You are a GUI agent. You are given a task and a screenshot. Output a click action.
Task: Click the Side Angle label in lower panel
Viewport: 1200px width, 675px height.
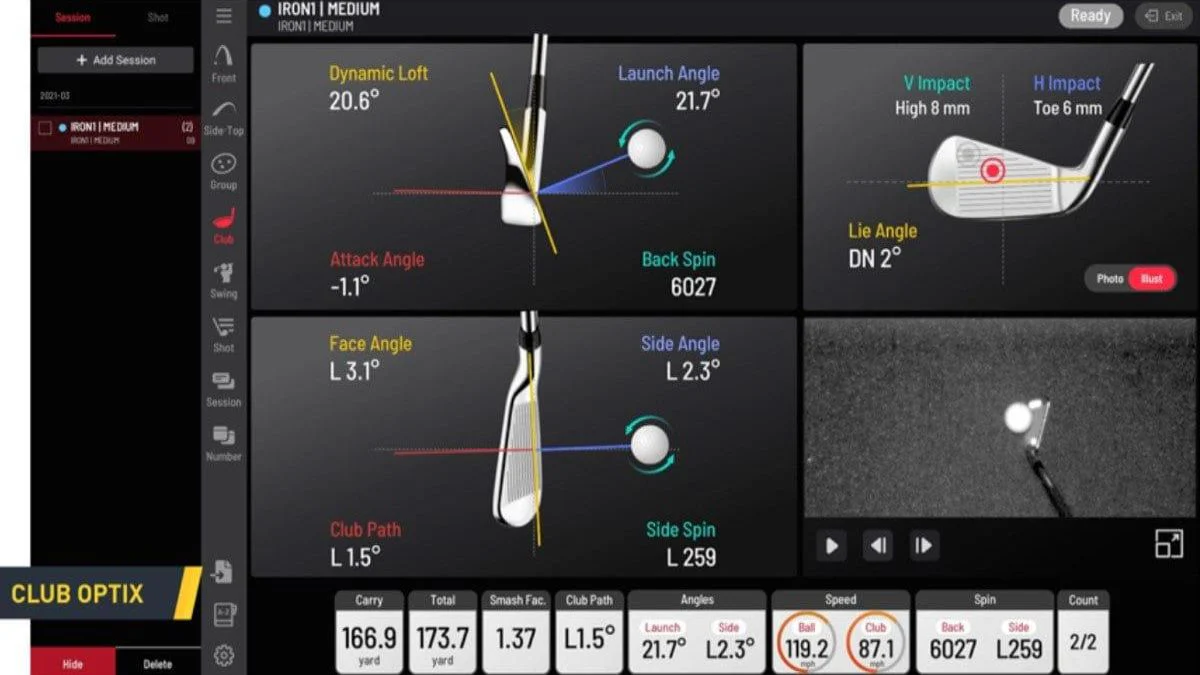pos(680,343)
